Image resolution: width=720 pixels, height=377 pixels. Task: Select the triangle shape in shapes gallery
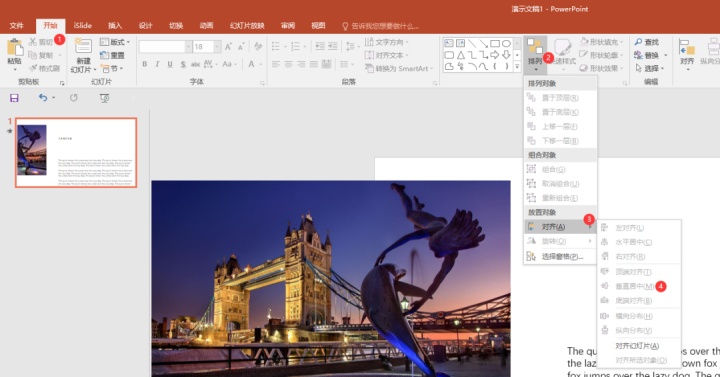[x=461, y=55]
